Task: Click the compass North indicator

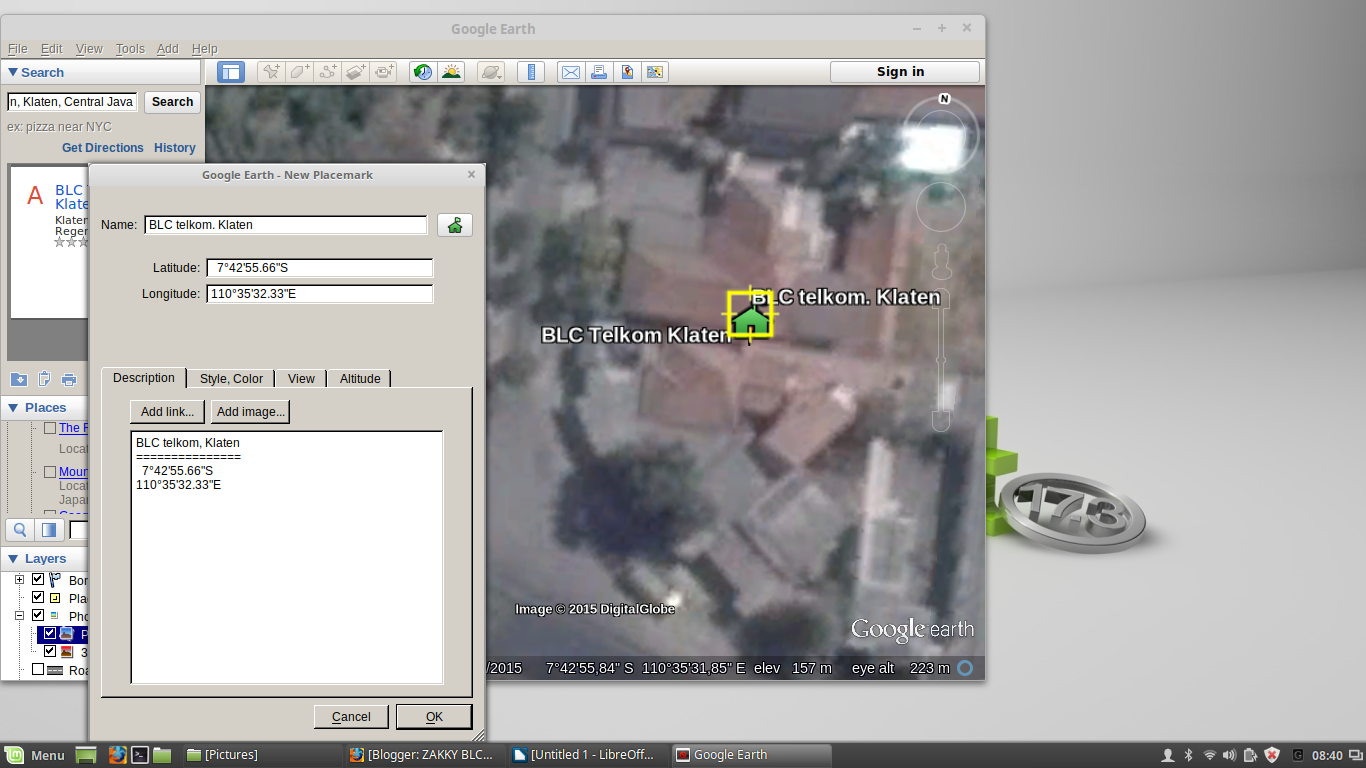Action: 944,99
